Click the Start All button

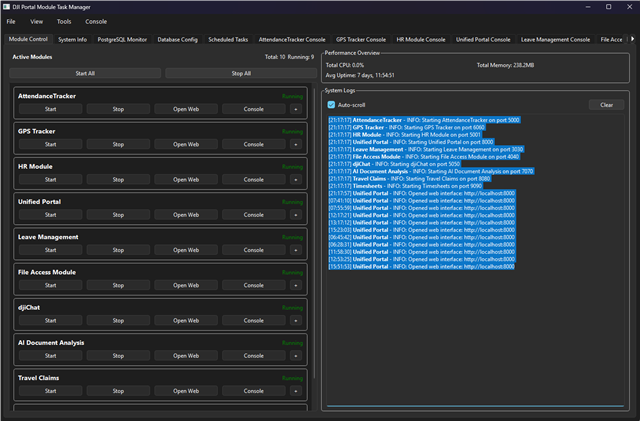tap(85, 74)
